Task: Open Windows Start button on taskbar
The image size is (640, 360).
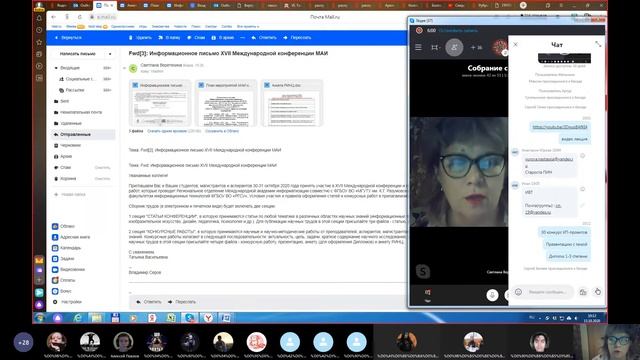Action: [40, 318]
